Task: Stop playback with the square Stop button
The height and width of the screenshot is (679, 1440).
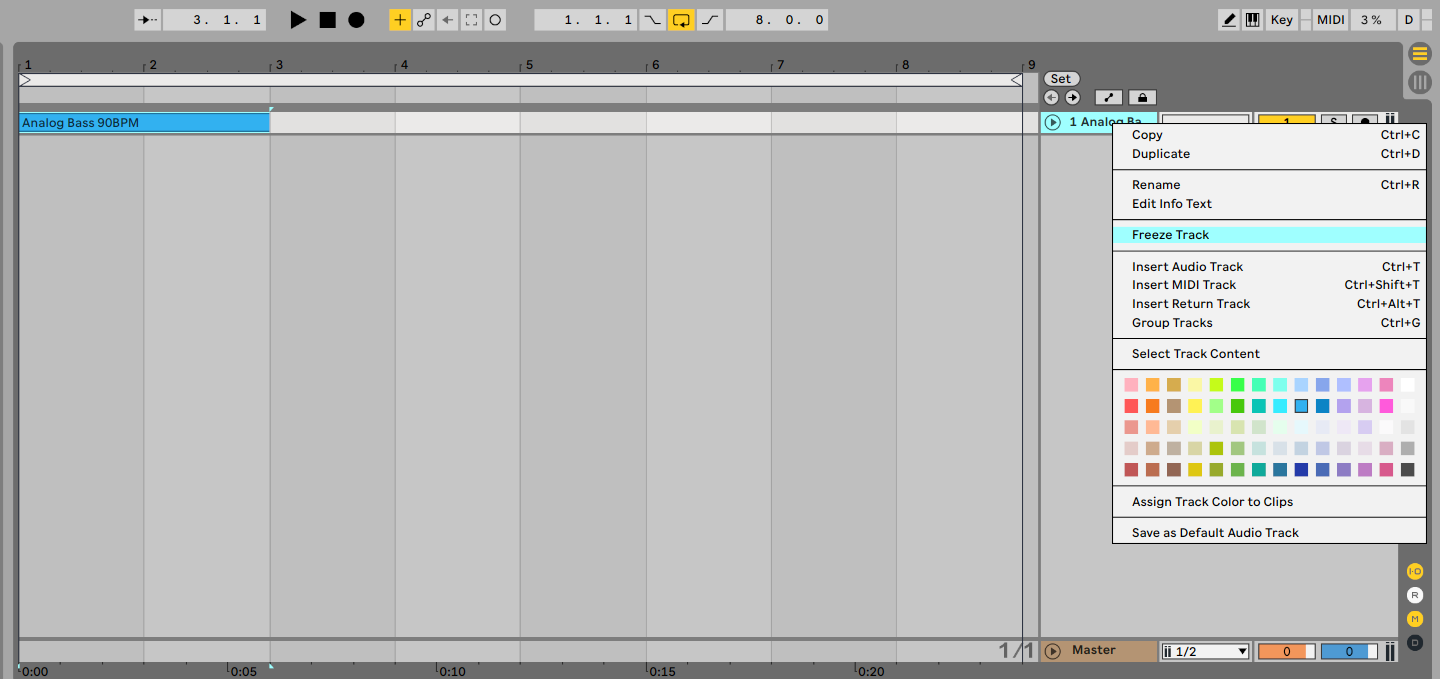Action: (x=327, y=20)
